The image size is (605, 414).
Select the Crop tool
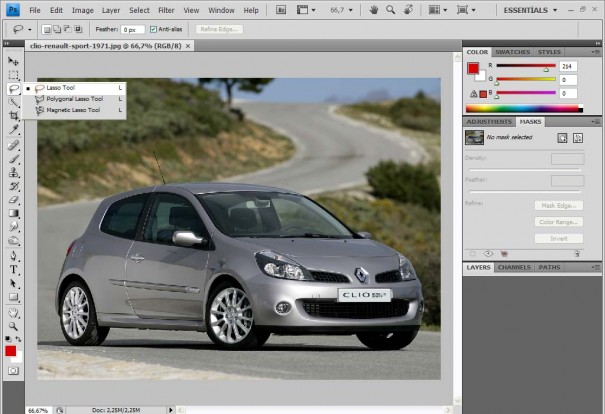[x=14, y=116]
